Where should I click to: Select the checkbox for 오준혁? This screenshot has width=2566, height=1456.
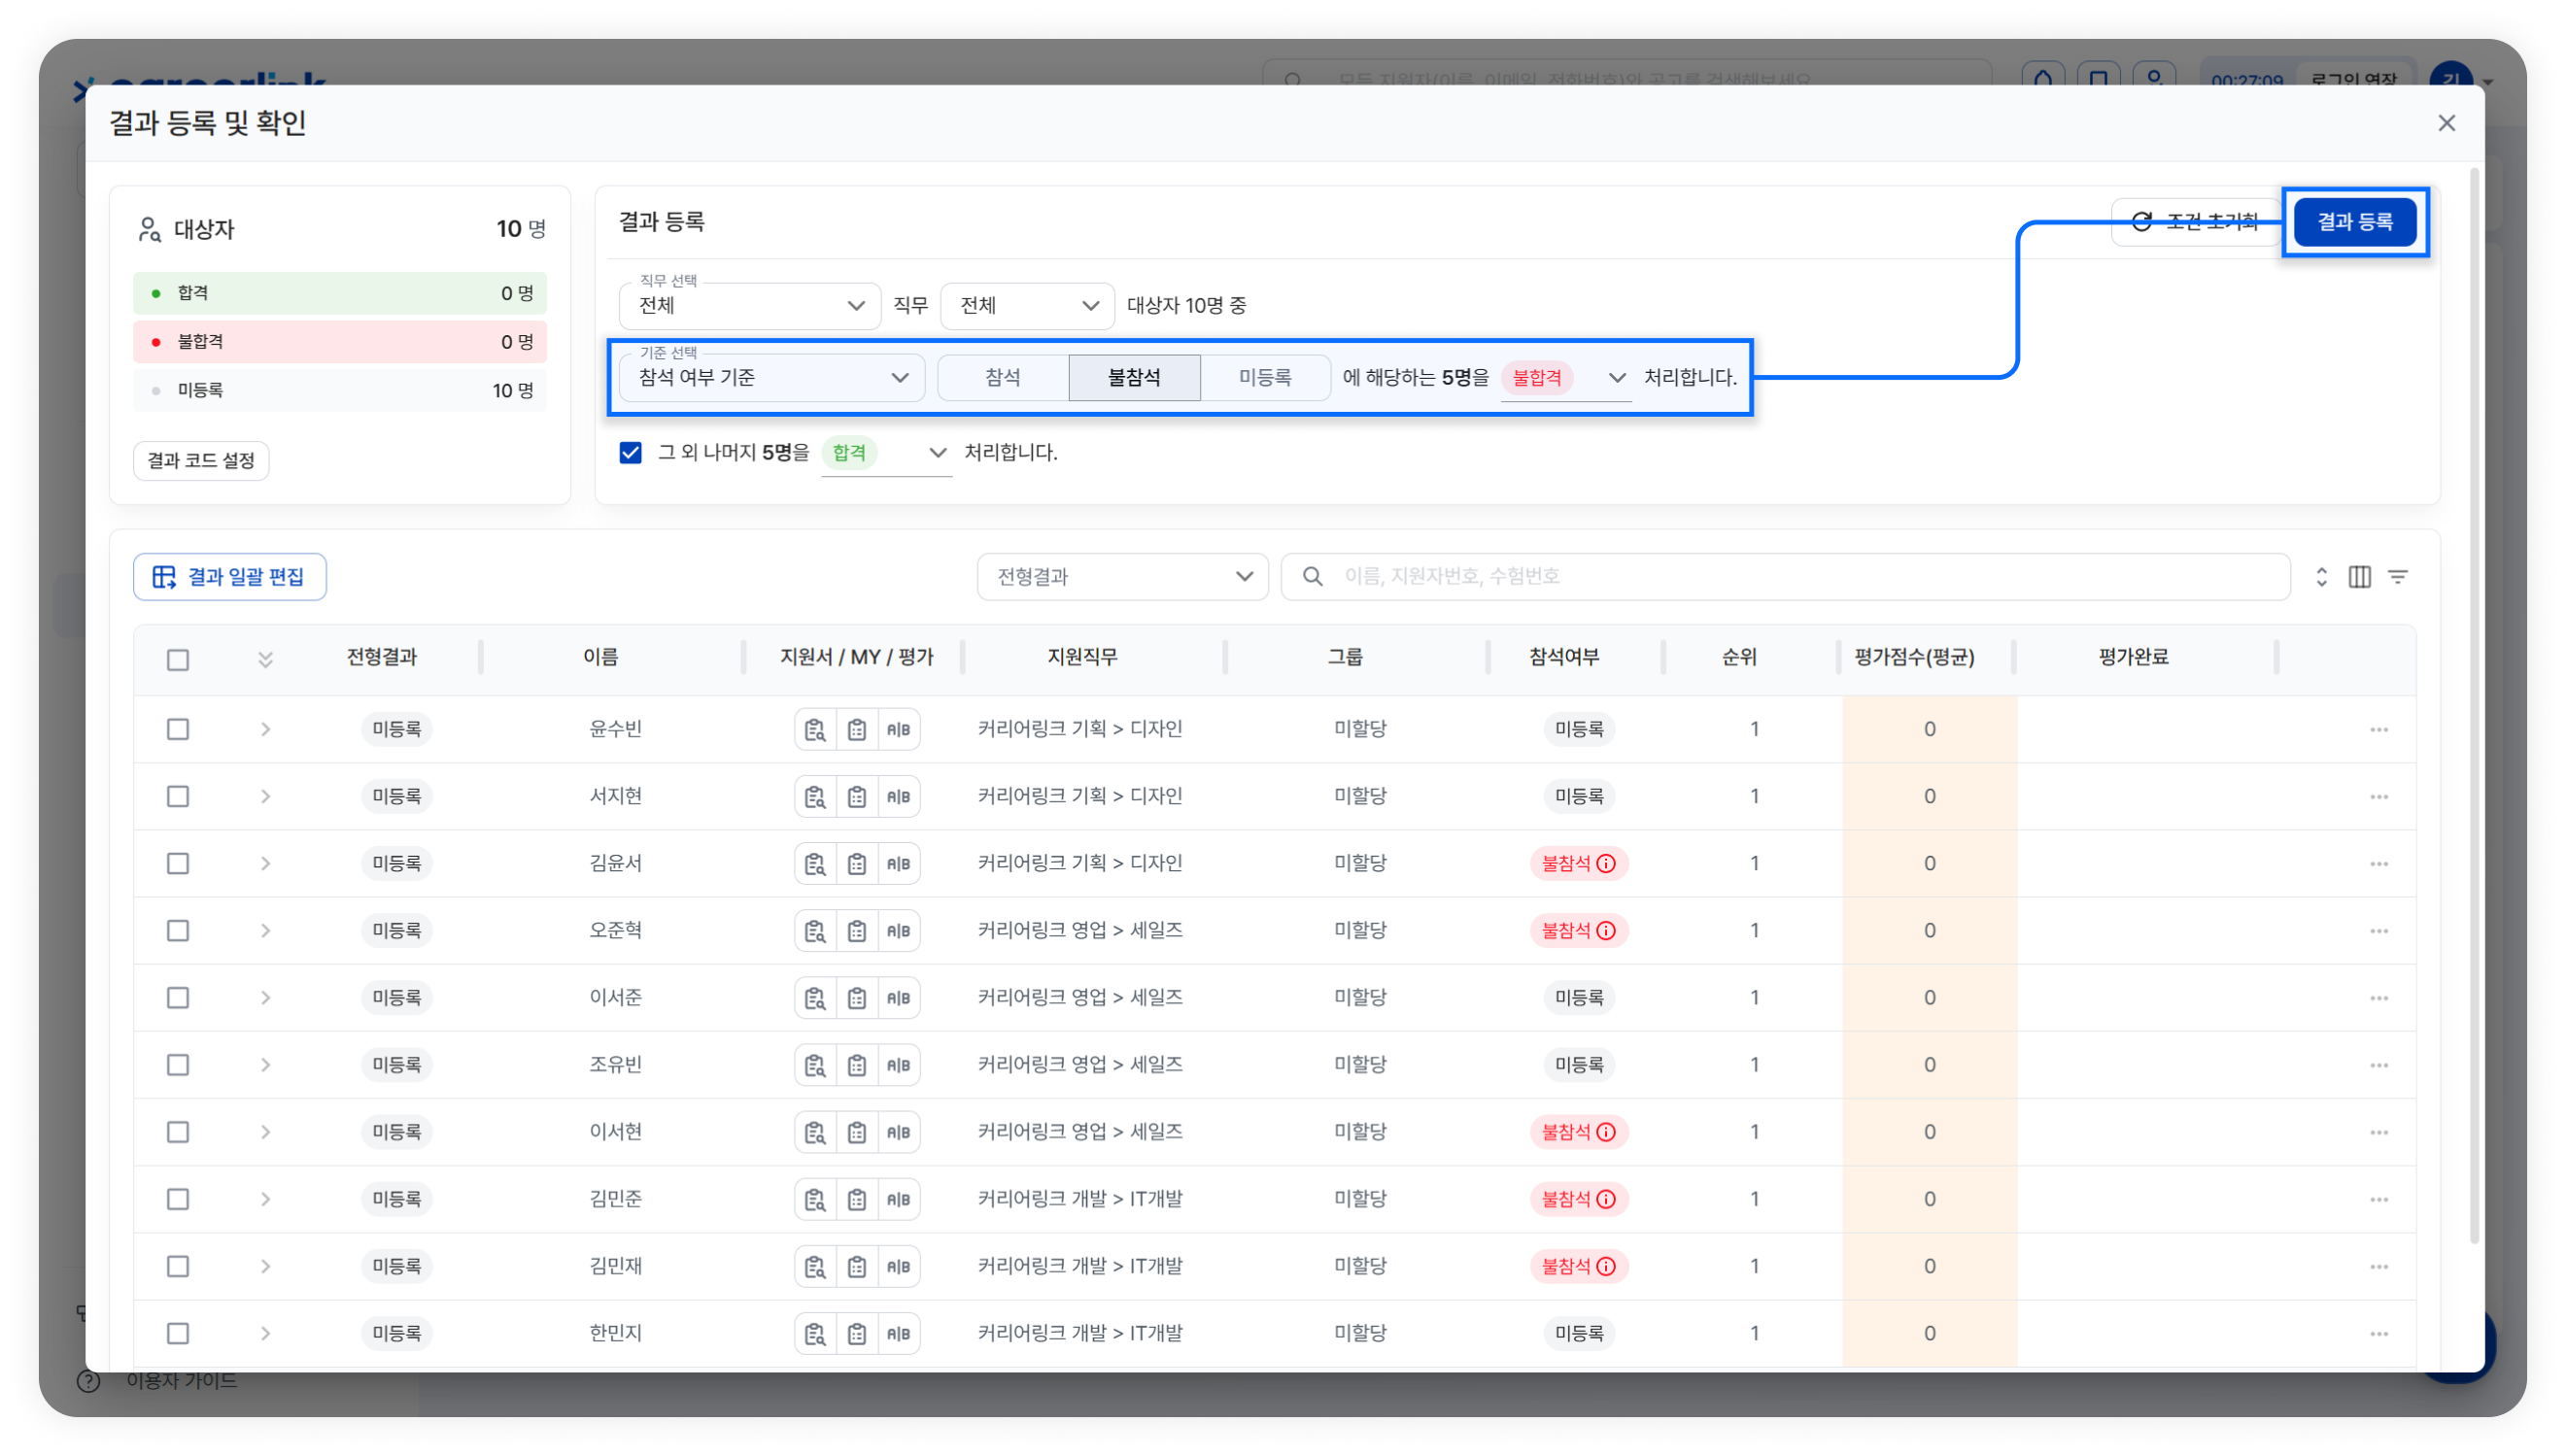[178, 930]
